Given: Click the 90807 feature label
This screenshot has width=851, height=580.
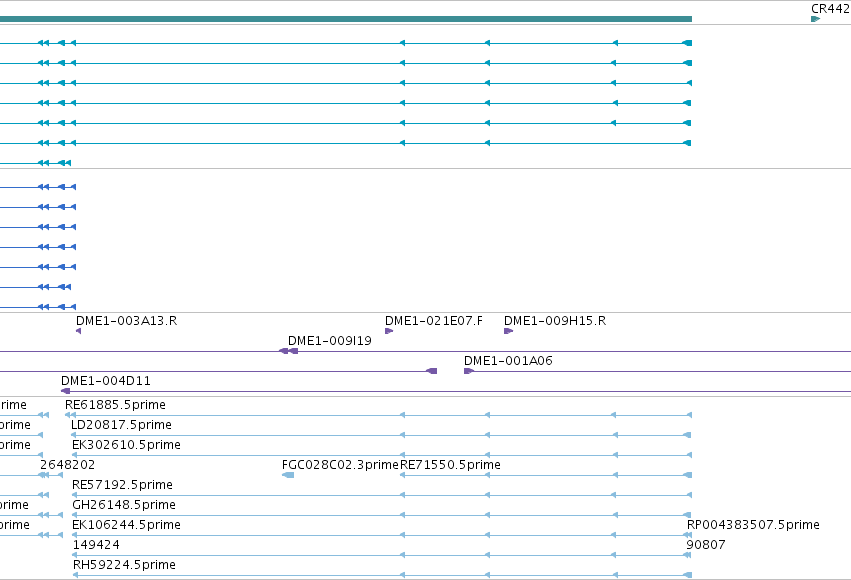Looking at the screenshot, I should click(706, 545).
